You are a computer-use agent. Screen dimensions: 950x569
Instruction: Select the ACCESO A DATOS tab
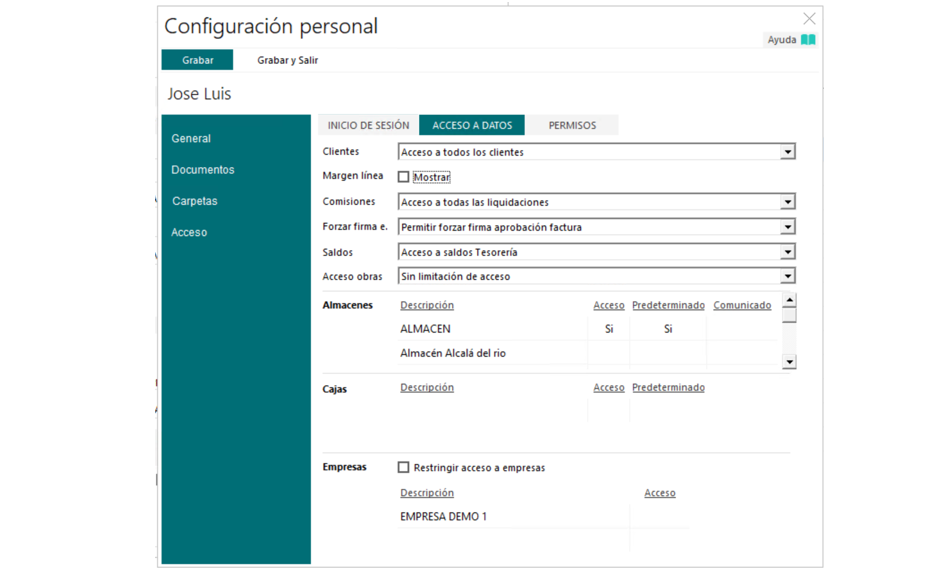pyautogui.click(x=472, y=125)
